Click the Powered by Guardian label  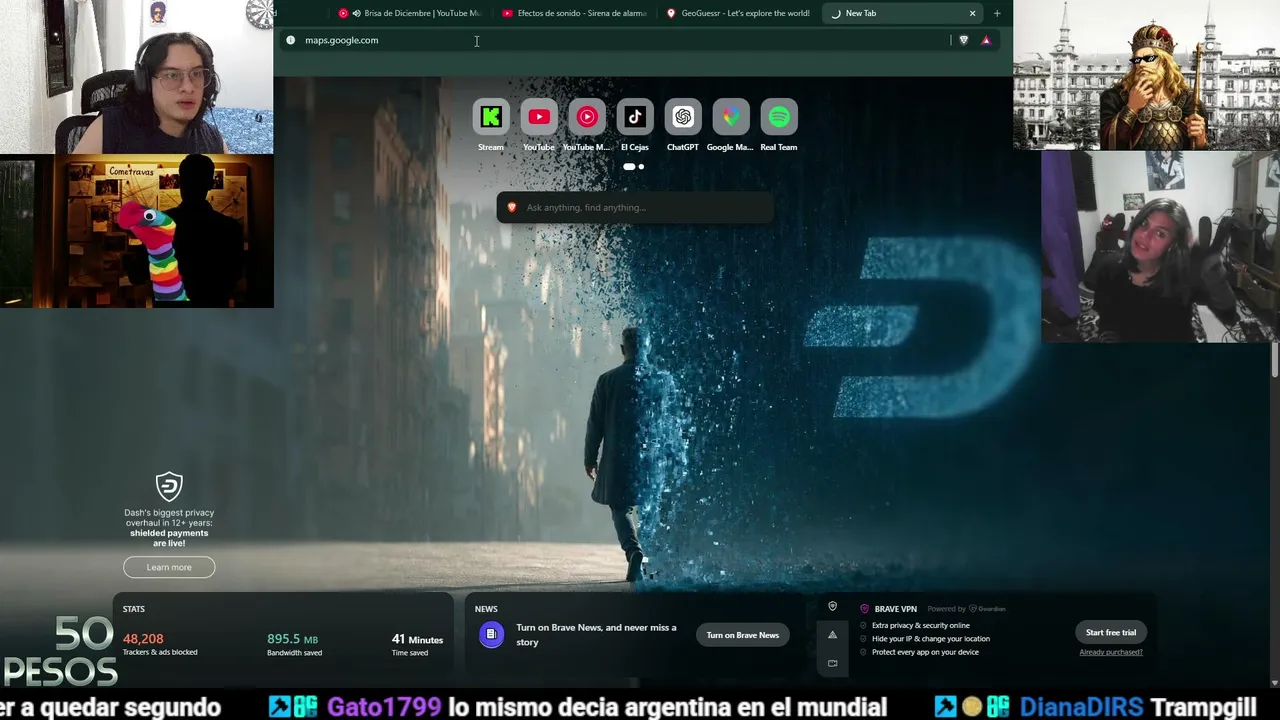tap(966, 609)
